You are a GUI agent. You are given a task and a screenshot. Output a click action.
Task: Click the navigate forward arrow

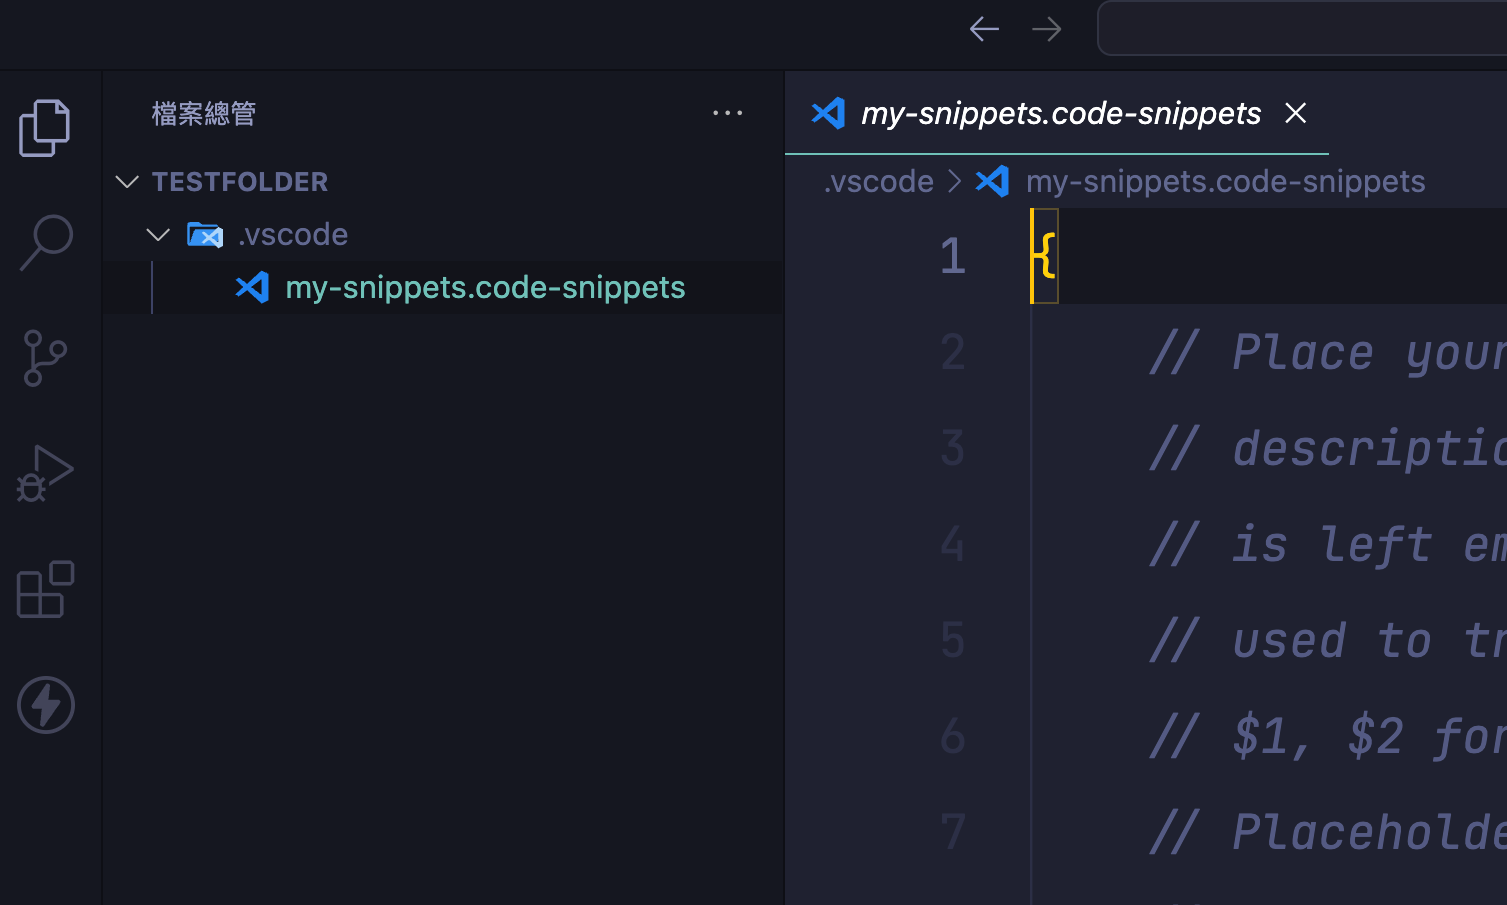coord(1046,28)
